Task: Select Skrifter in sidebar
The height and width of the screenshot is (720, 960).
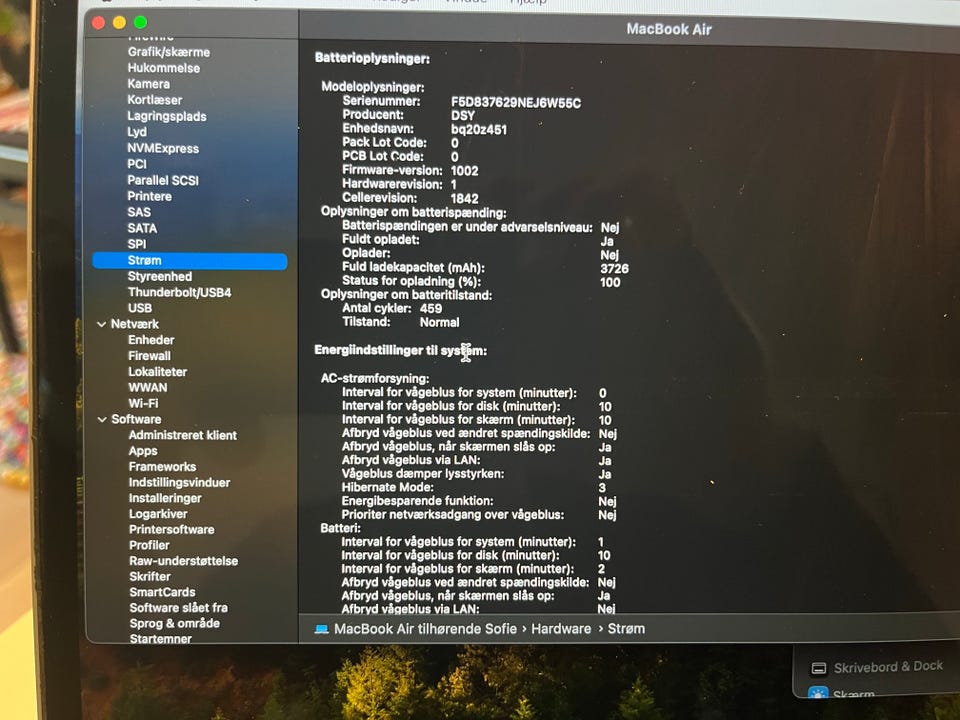Action: (x=149, y=576)
